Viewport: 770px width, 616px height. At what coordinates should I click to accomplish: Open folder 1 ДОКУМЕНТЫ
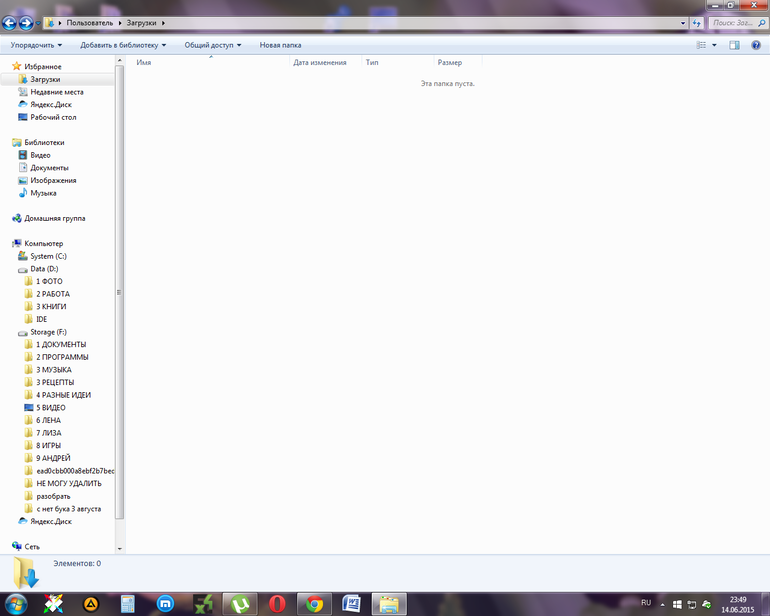61,344
